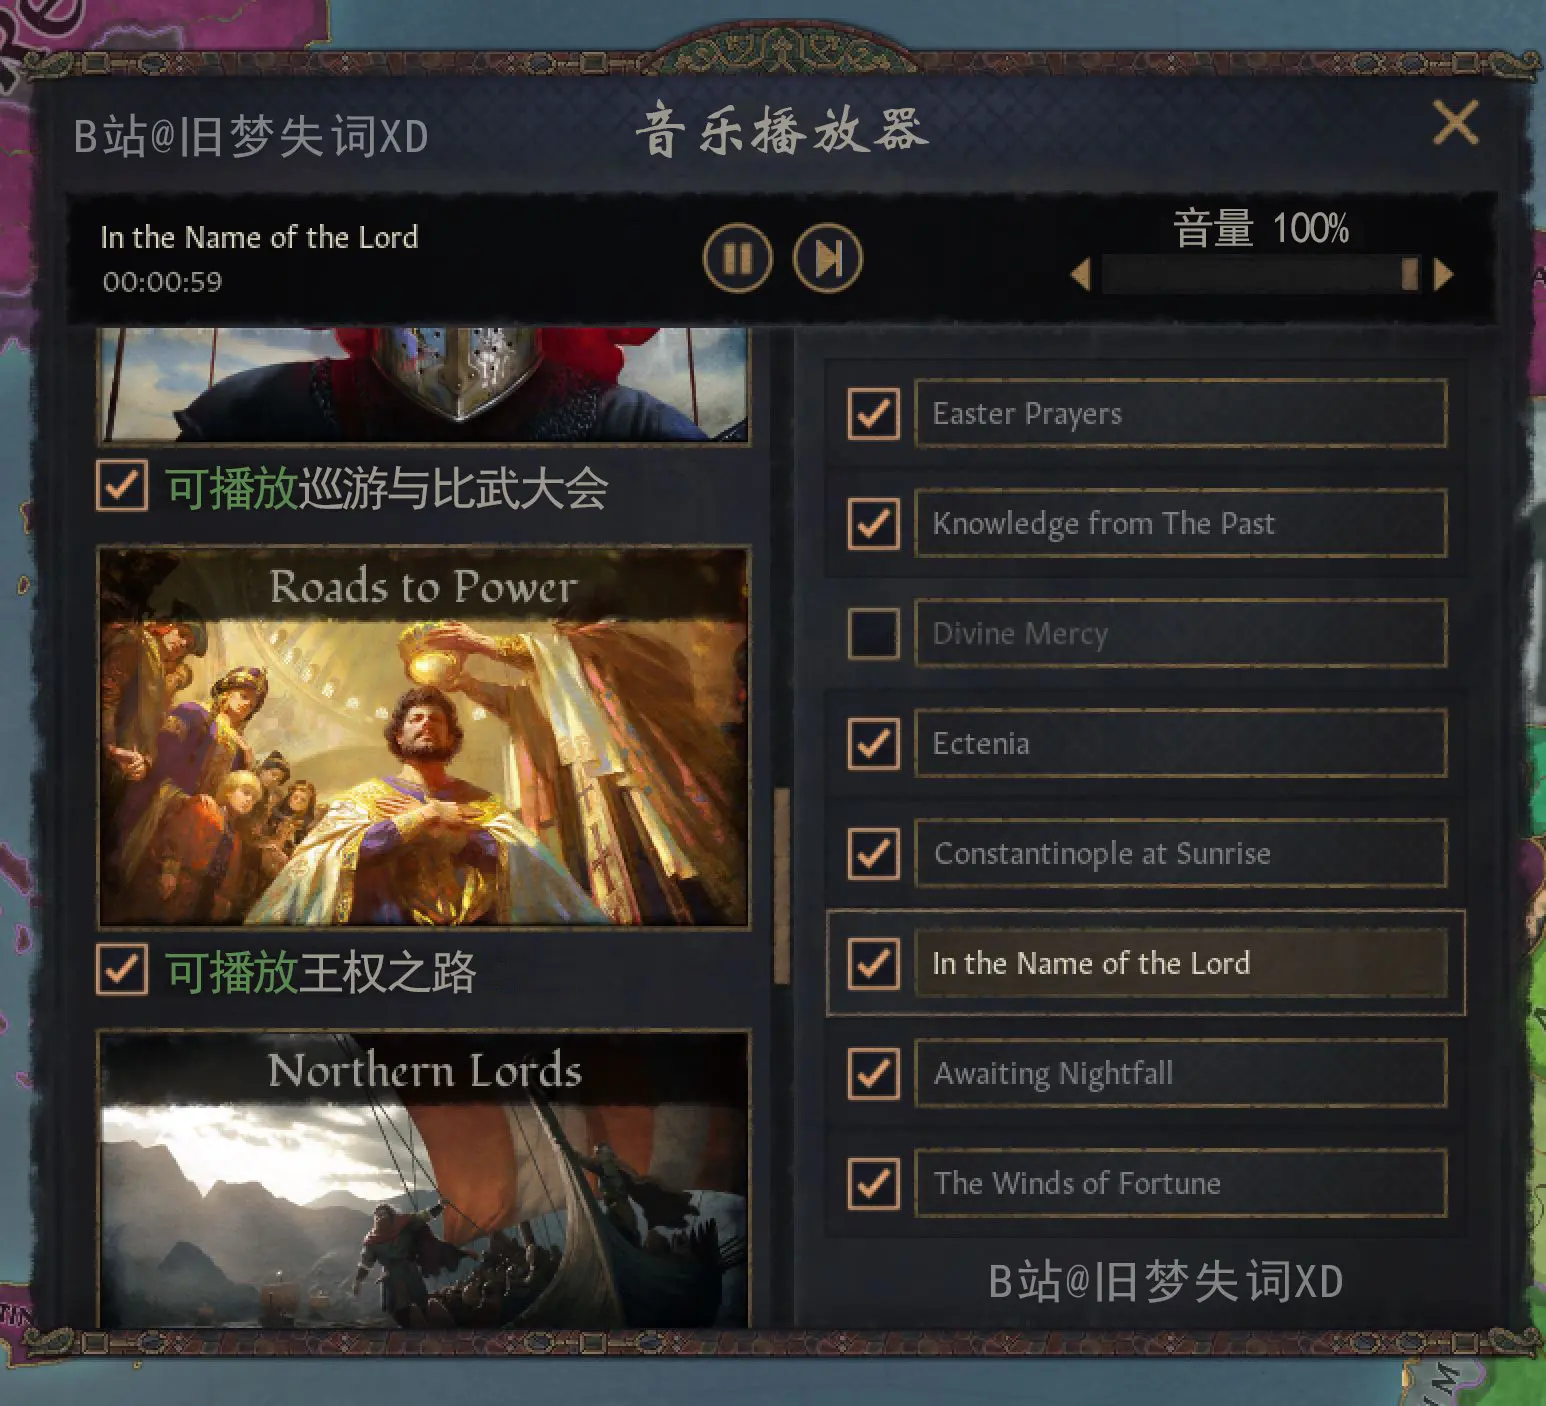
Task: Enable the Divine Mercy track checkbox
Action: click(873, 633)
